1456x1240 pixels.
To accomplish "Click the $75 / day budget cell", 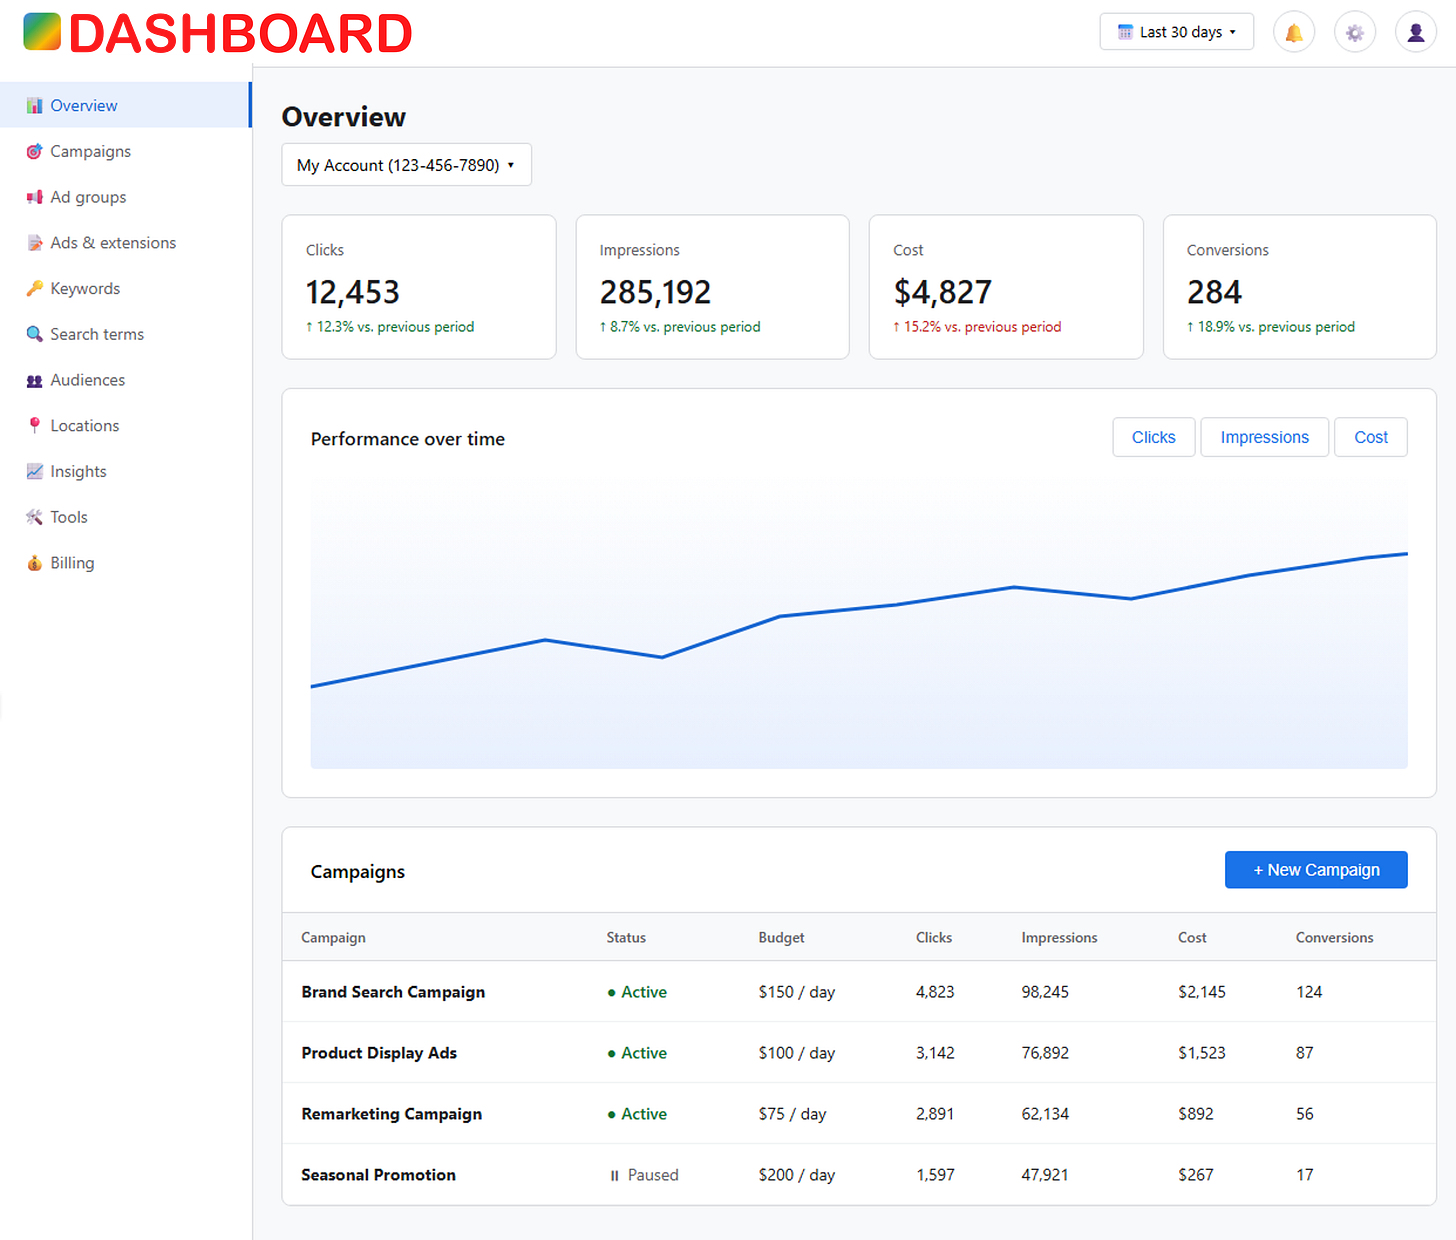I will pos(792,1114).
